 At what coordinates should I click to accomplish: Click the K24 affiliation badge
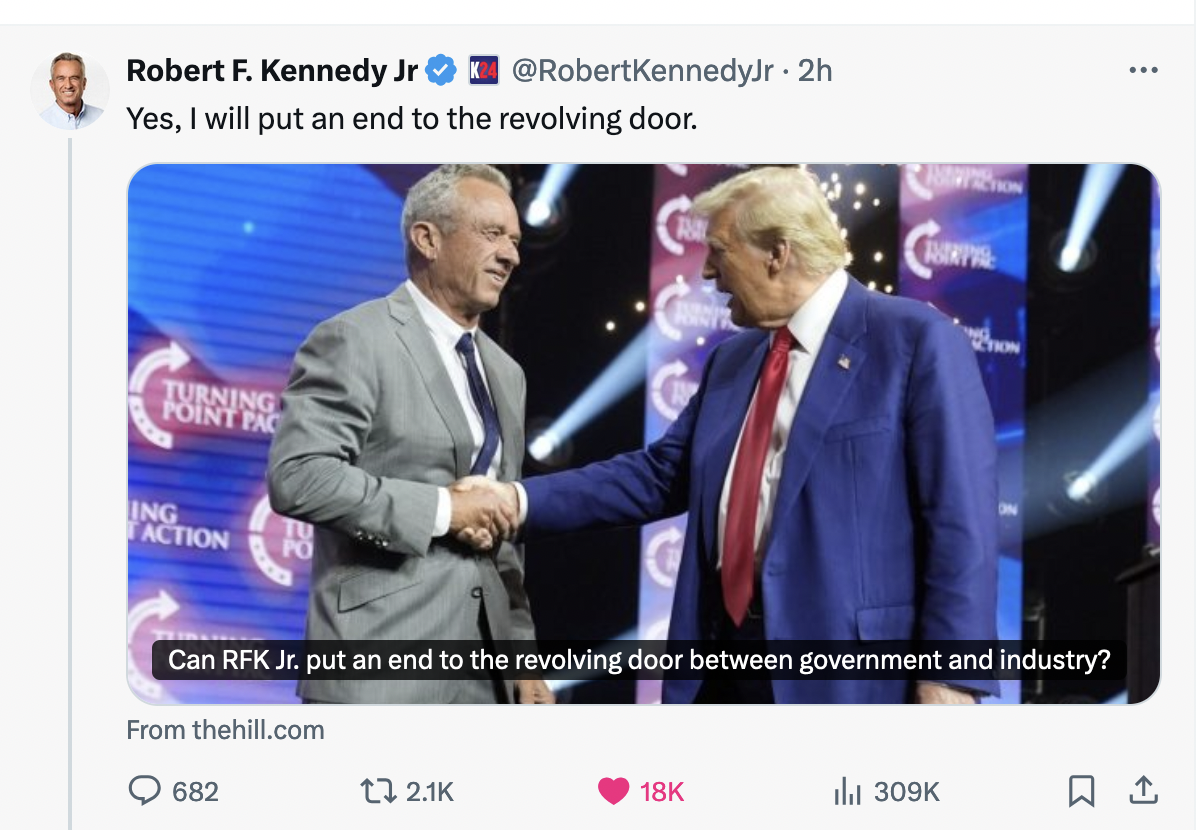tap(484, 71)
